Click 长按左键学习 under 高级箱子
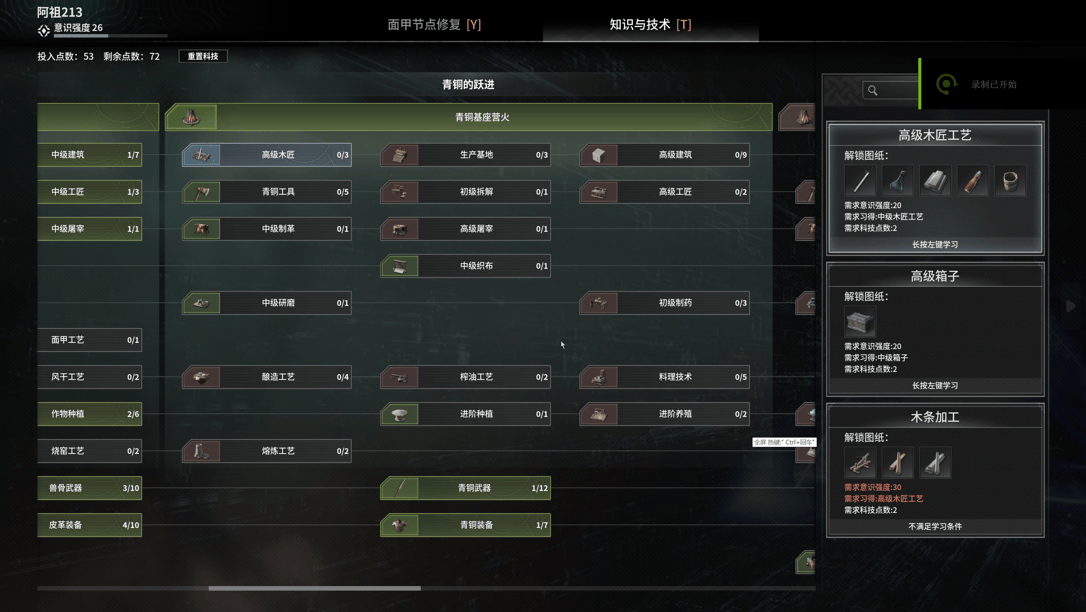The height and width of the screenshot is (612, 1086). [x=935, y=386]
